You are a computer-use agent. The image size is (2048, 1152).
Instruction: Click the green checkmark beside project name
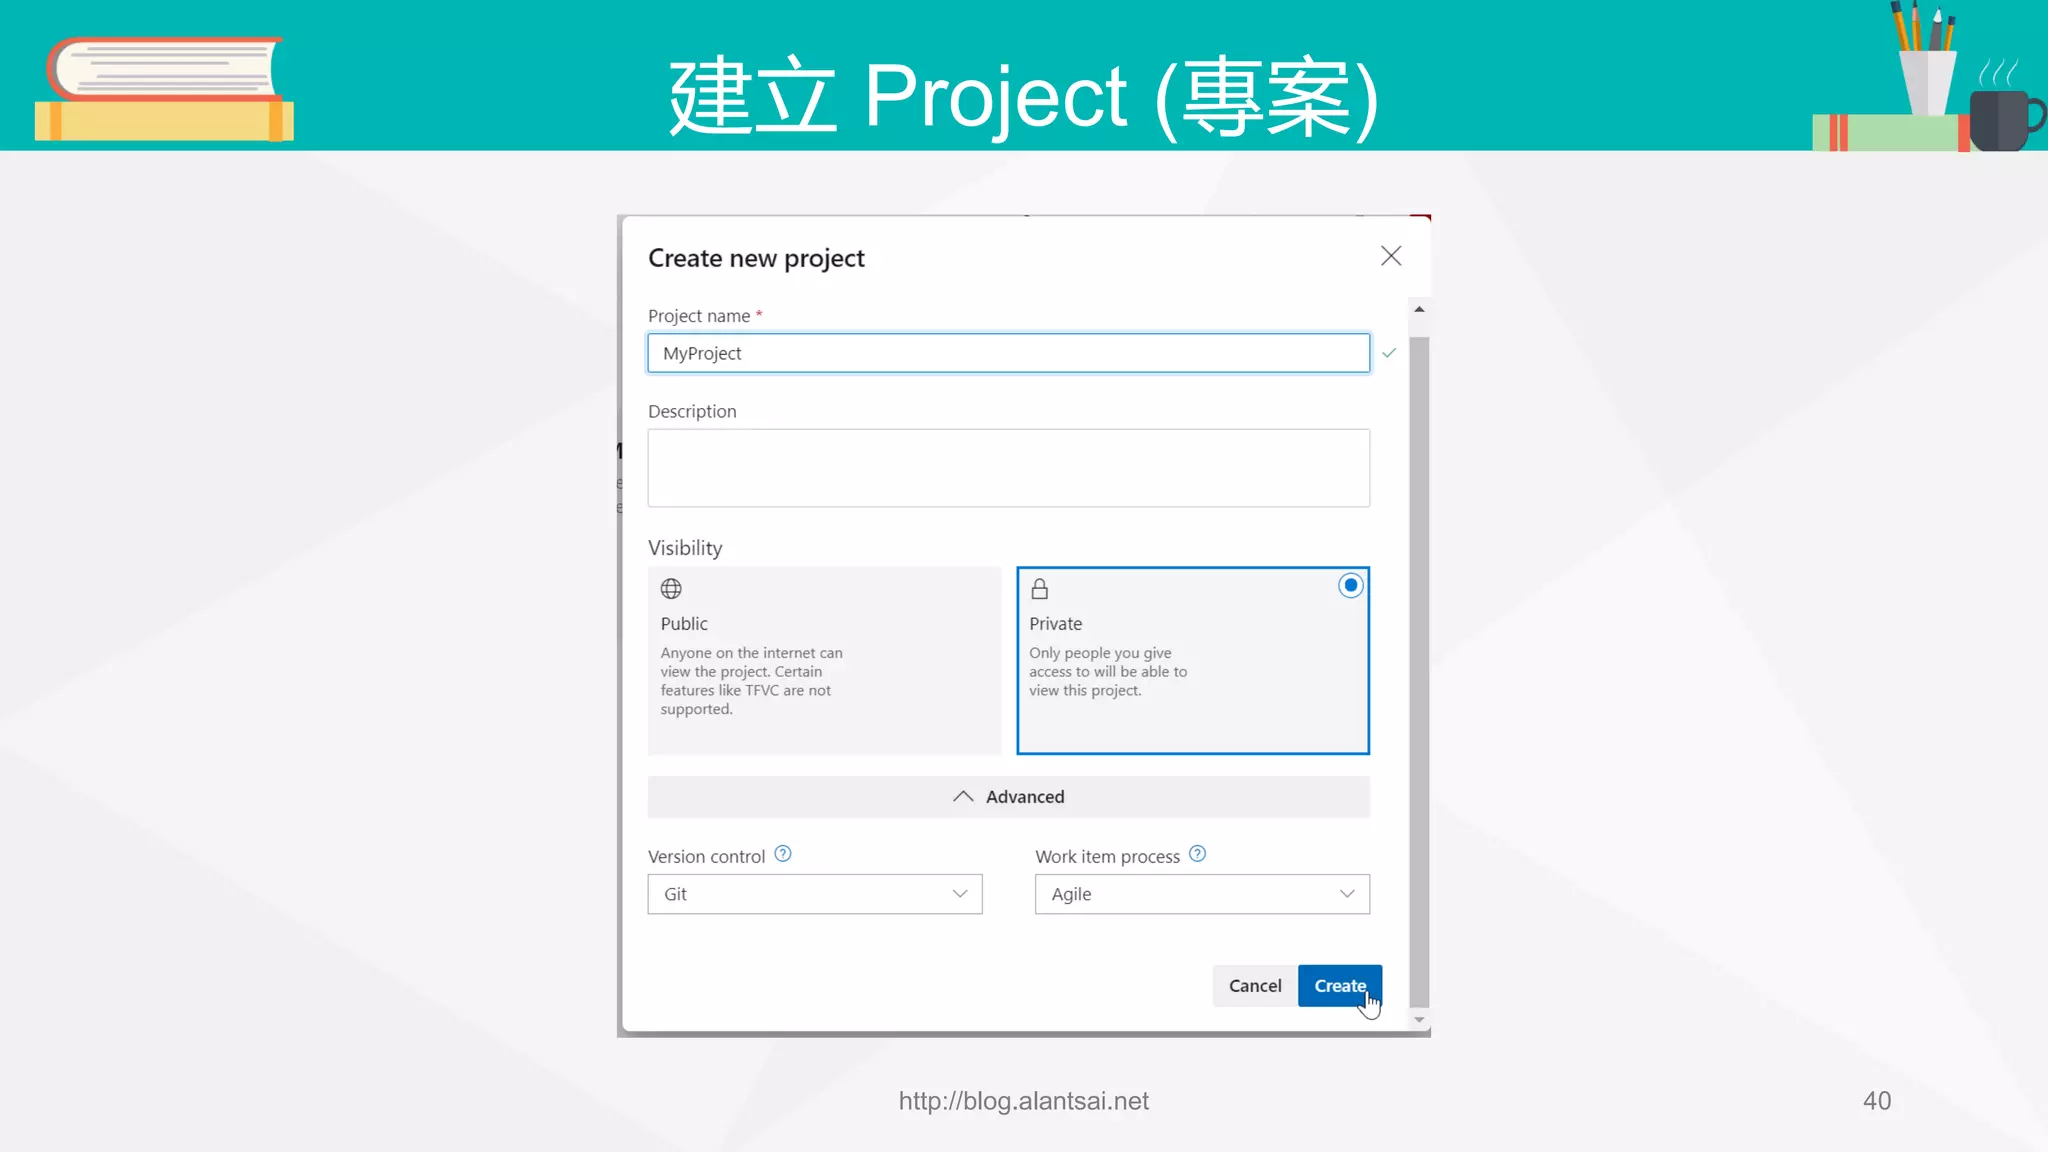pos(1389,353)
